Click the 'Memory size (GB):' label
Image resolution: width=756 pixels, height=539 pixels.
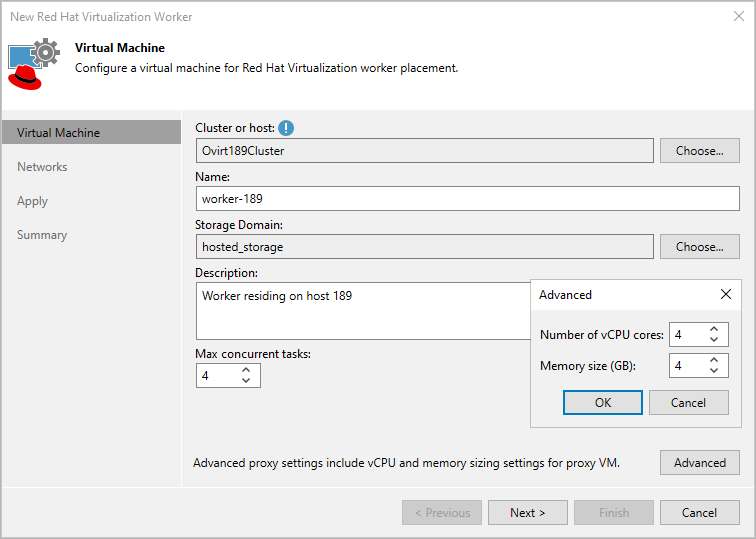click(588, 366)
